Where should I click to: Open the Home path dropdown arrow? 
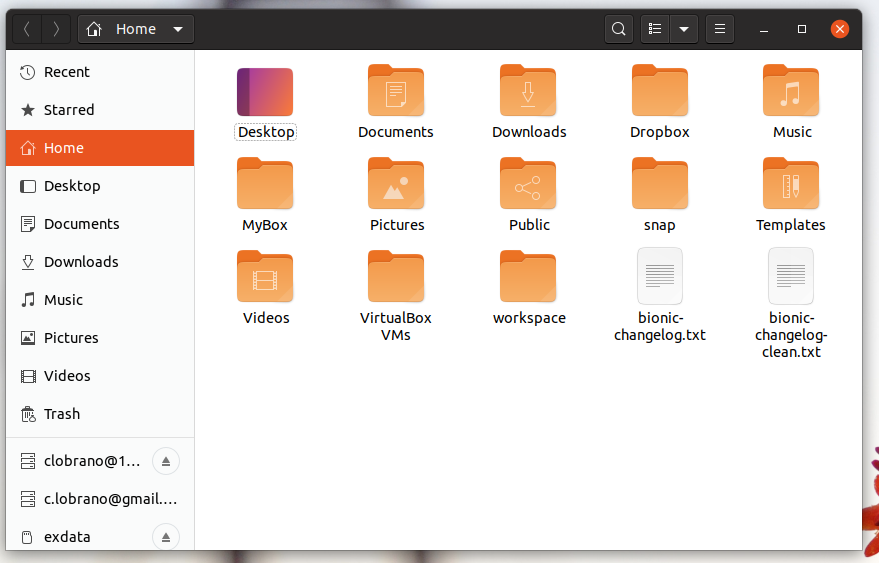click(x=178, y=29)
